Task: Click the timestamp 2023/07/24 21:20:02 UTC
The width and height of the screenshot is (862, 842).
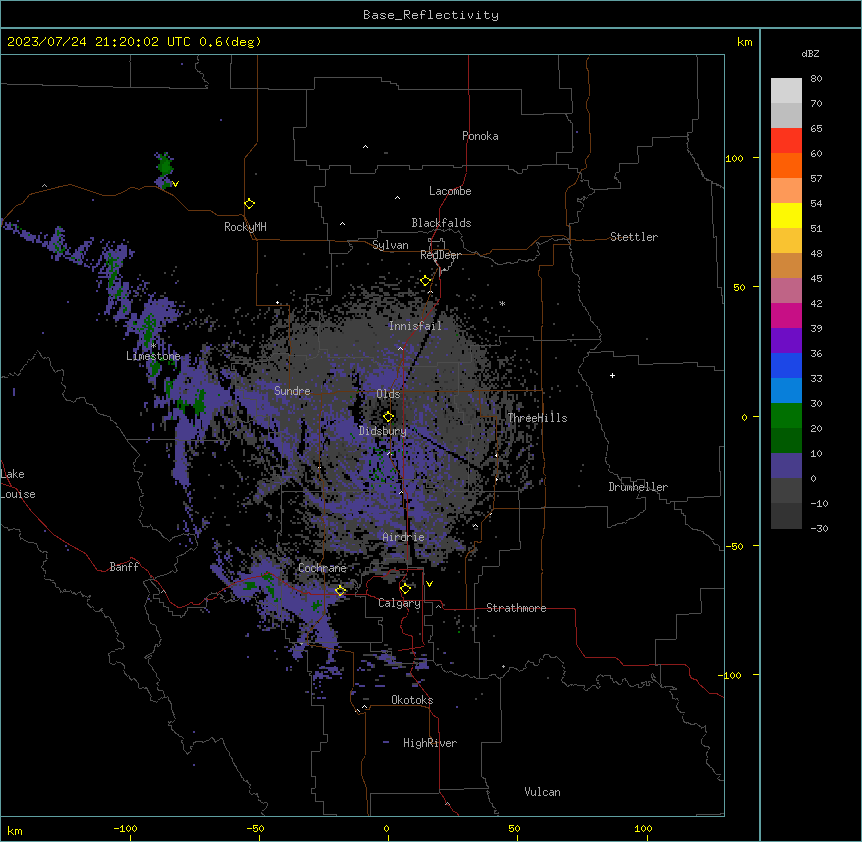Action: click(99, 42)
